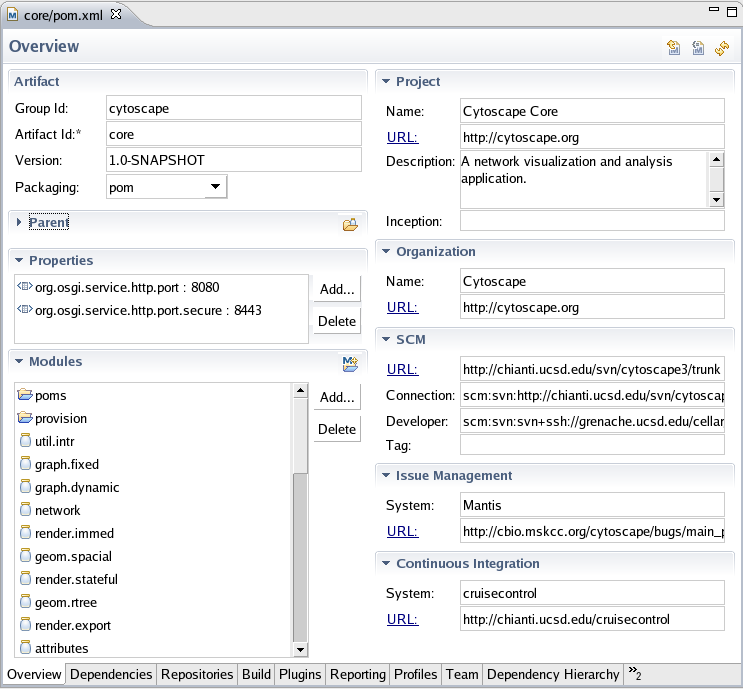Expand the Parent section
This screenshot has width=743, height=689.
[x=20, y=222]
